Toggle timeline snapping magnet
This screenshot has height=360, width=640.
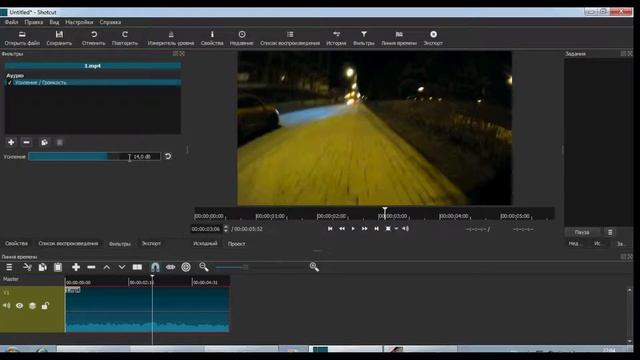coord(155,267)
